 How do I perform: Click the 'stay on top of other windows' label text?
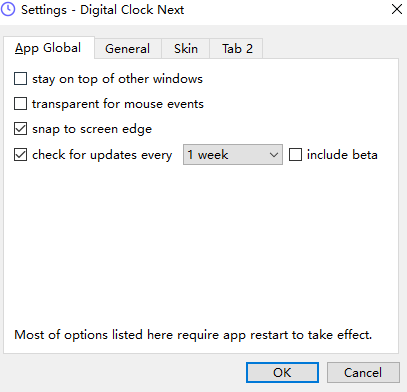point(117,79)
